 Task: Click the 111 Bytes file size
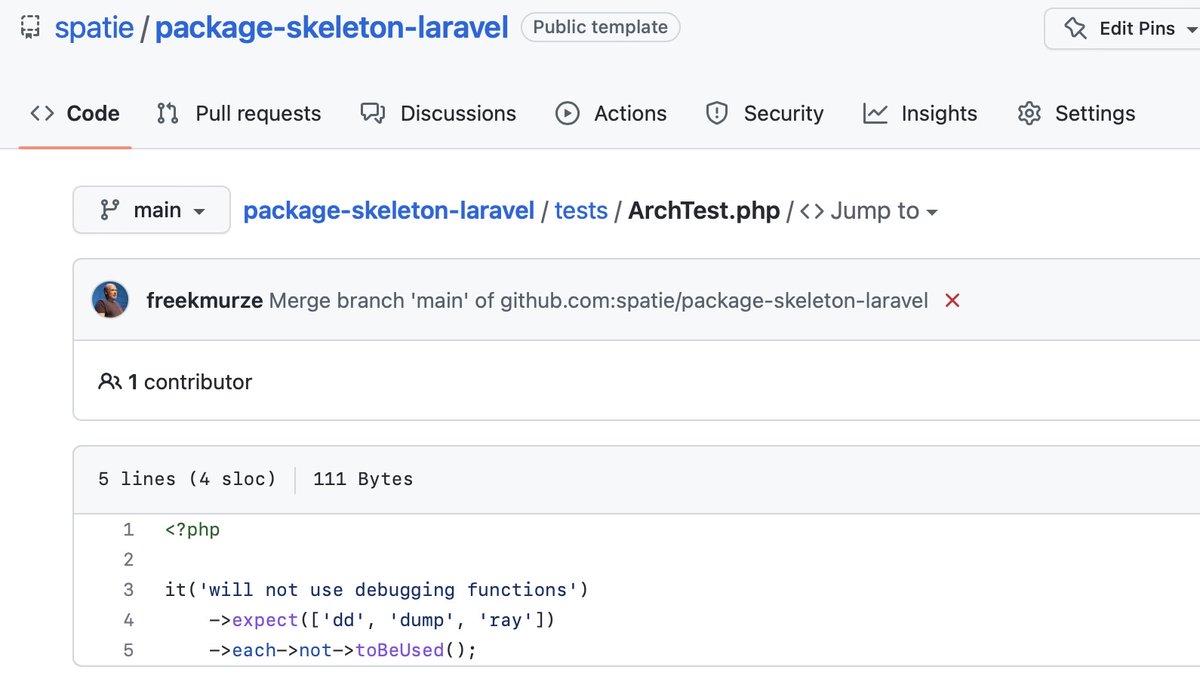[363, 479]
